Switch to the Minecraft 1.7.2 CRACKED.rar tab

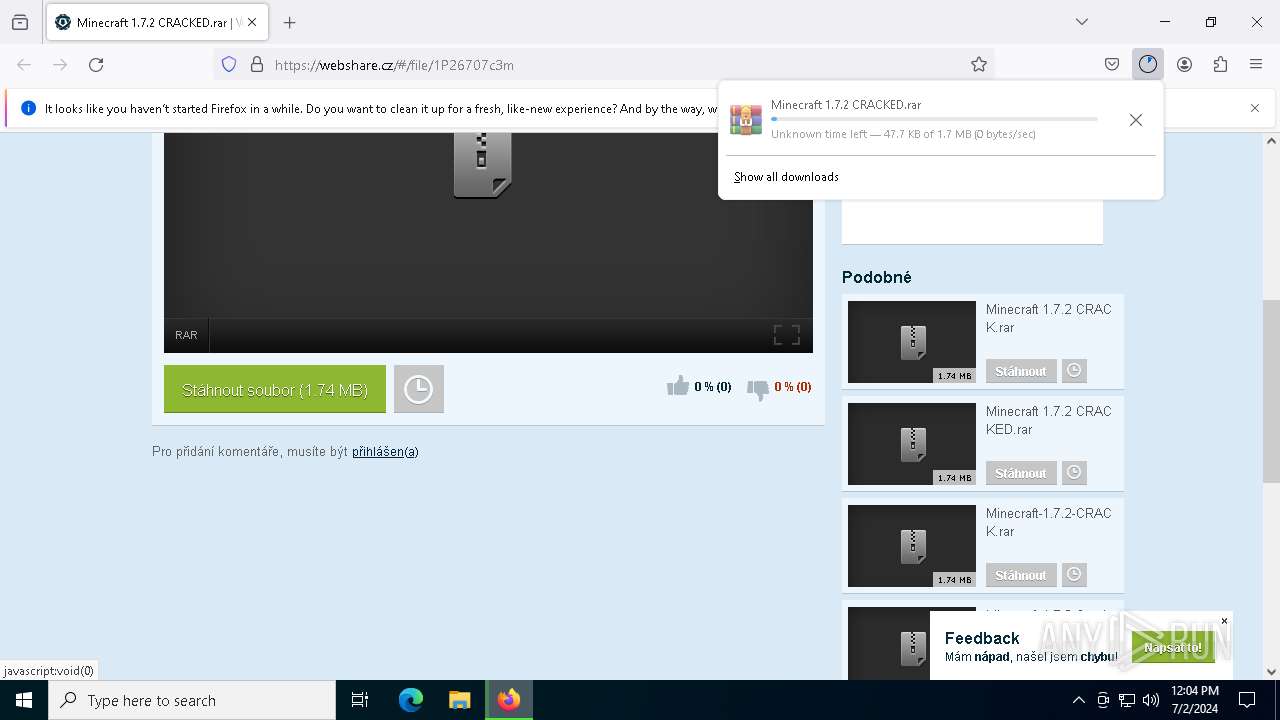(x=157, y=22)
